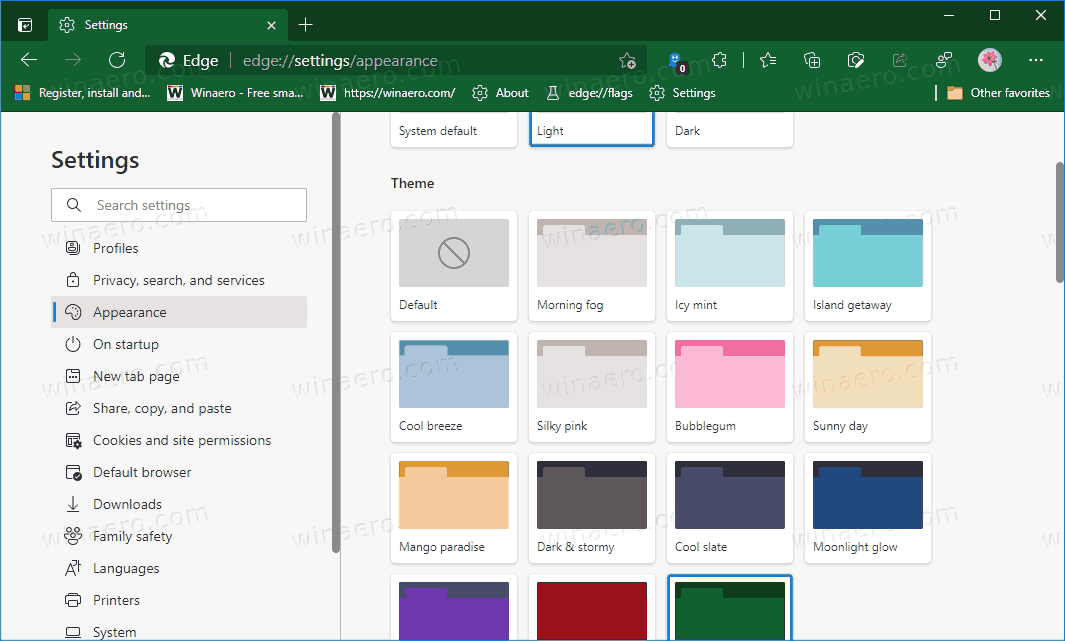Click the Refresh page icon
The width and height of the screenshot is (1065, 641).
[x=117, y=60]
